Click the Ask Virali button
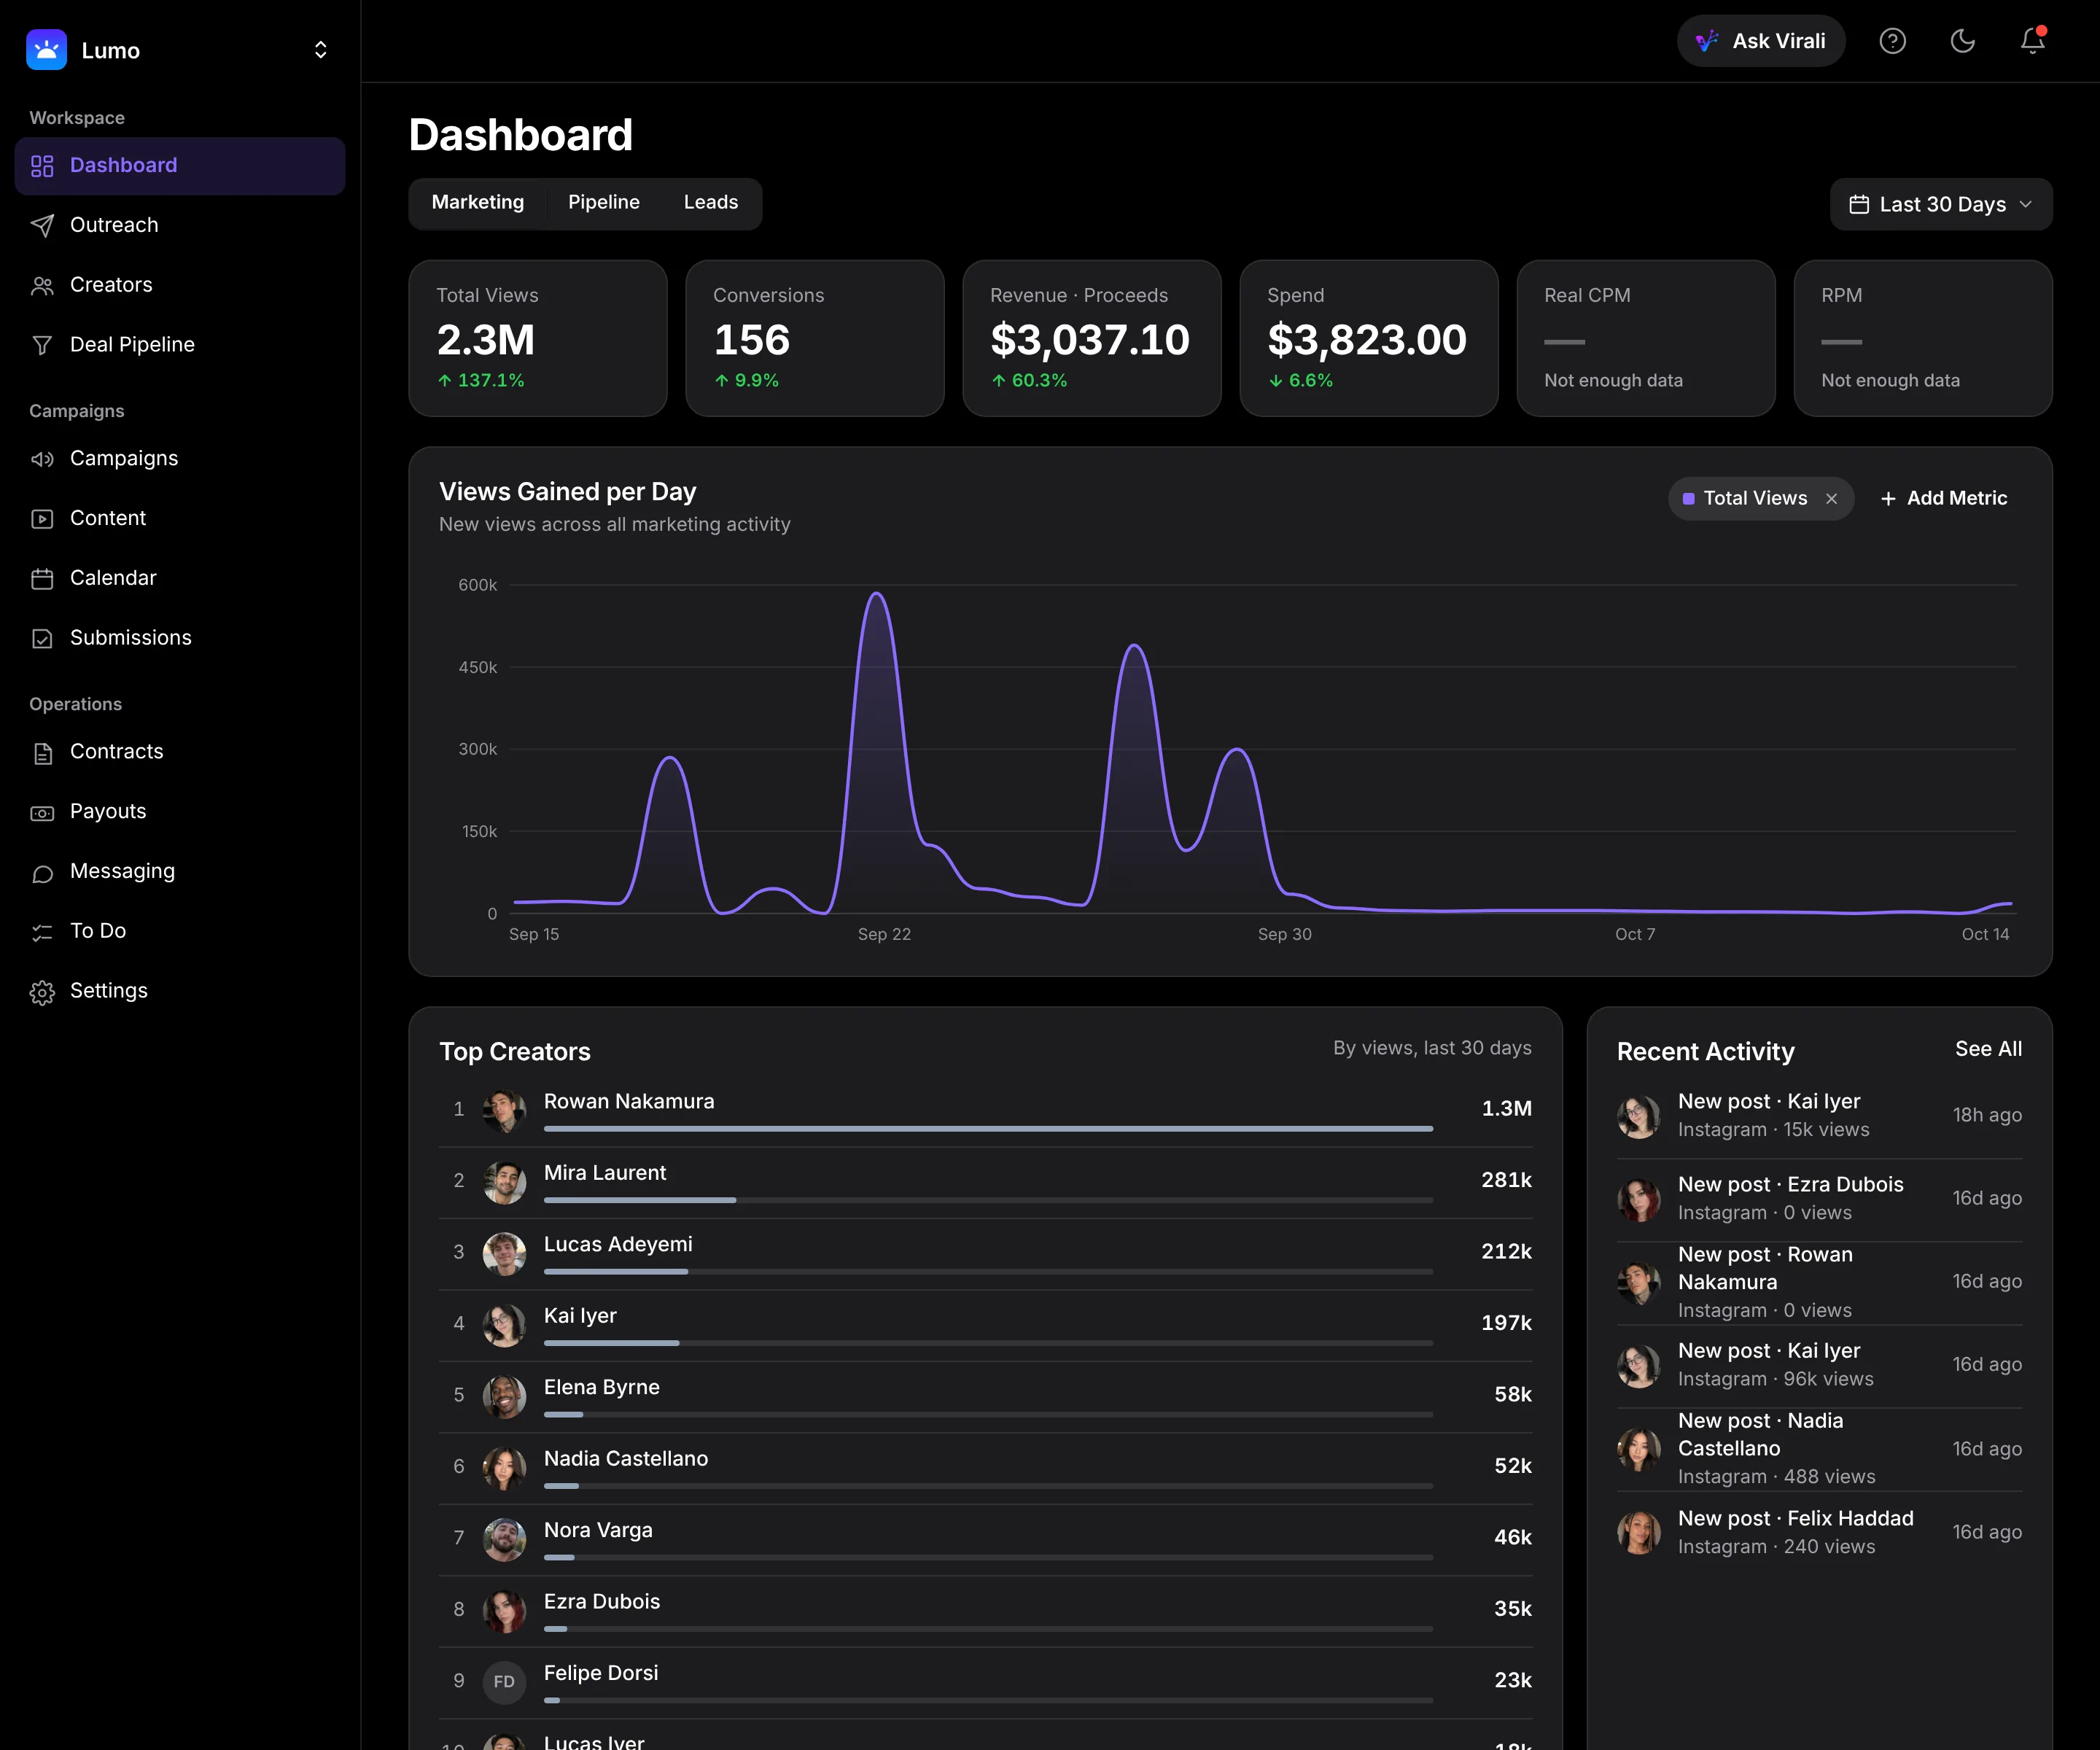Screen dimensions: 2100x1750 coord(1760,41)
